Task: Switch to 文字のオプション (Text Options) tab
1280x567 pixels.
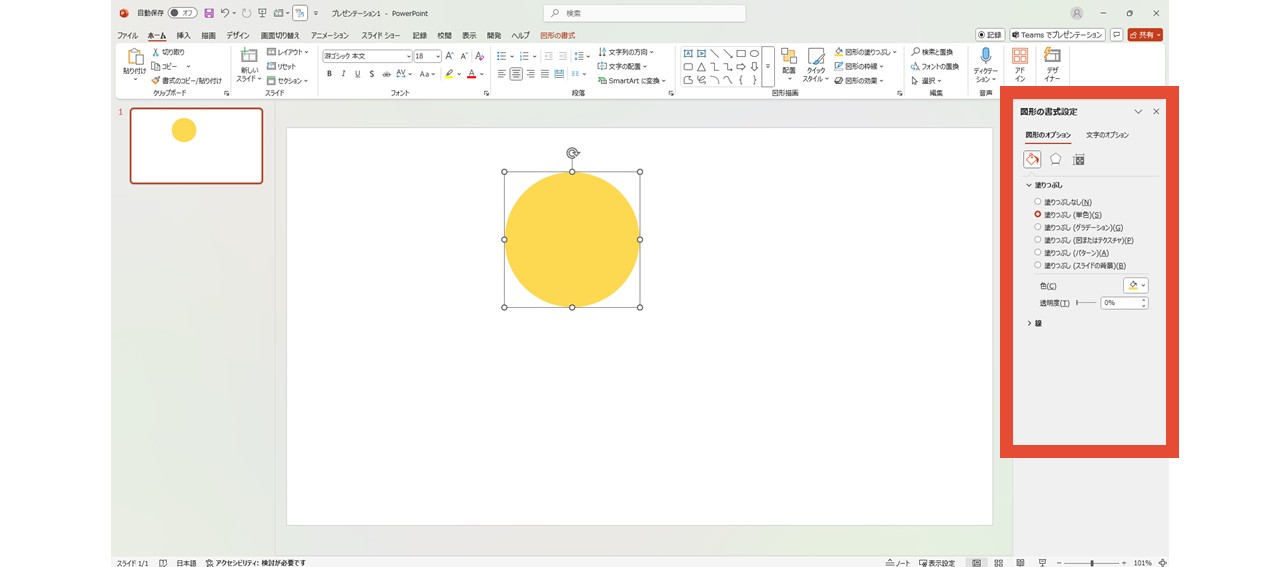Action: (x=1107, y=135)
